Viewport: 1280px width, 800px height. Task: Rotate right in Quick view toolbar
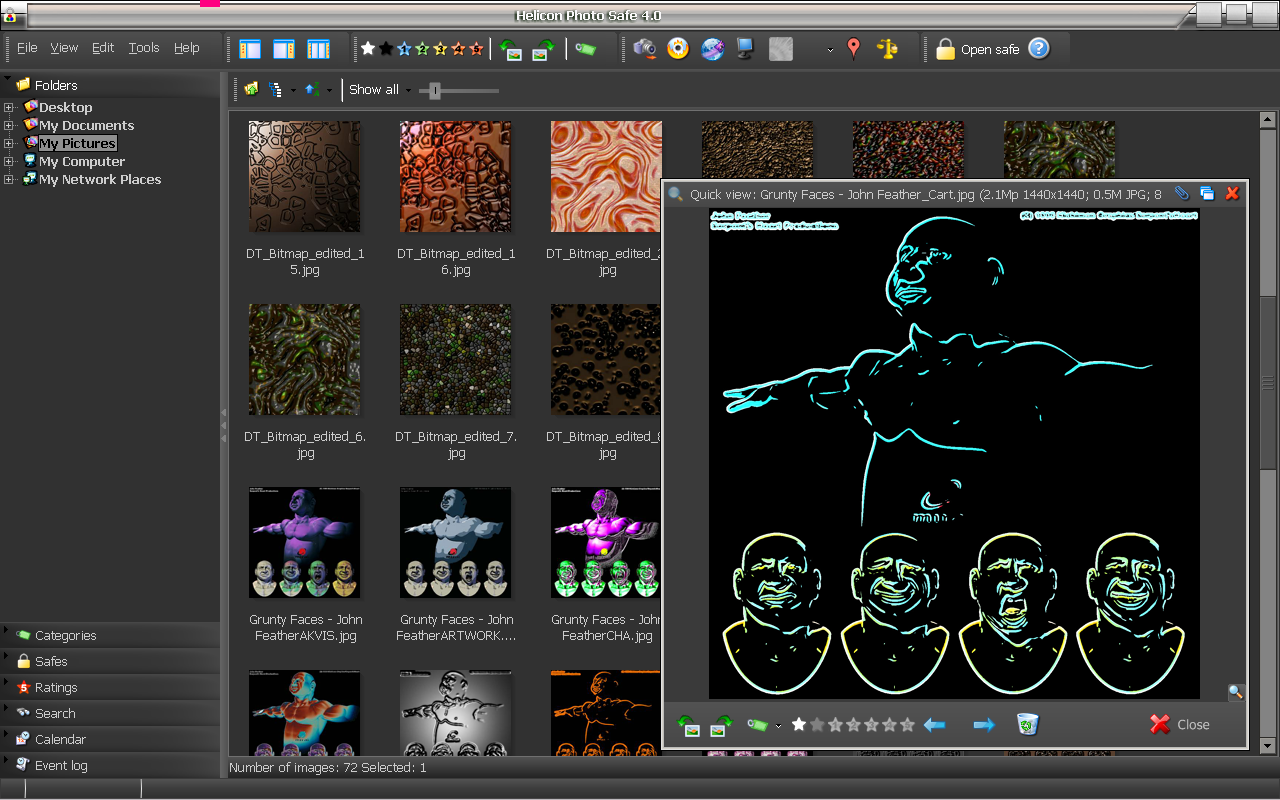tap(721, 725)
